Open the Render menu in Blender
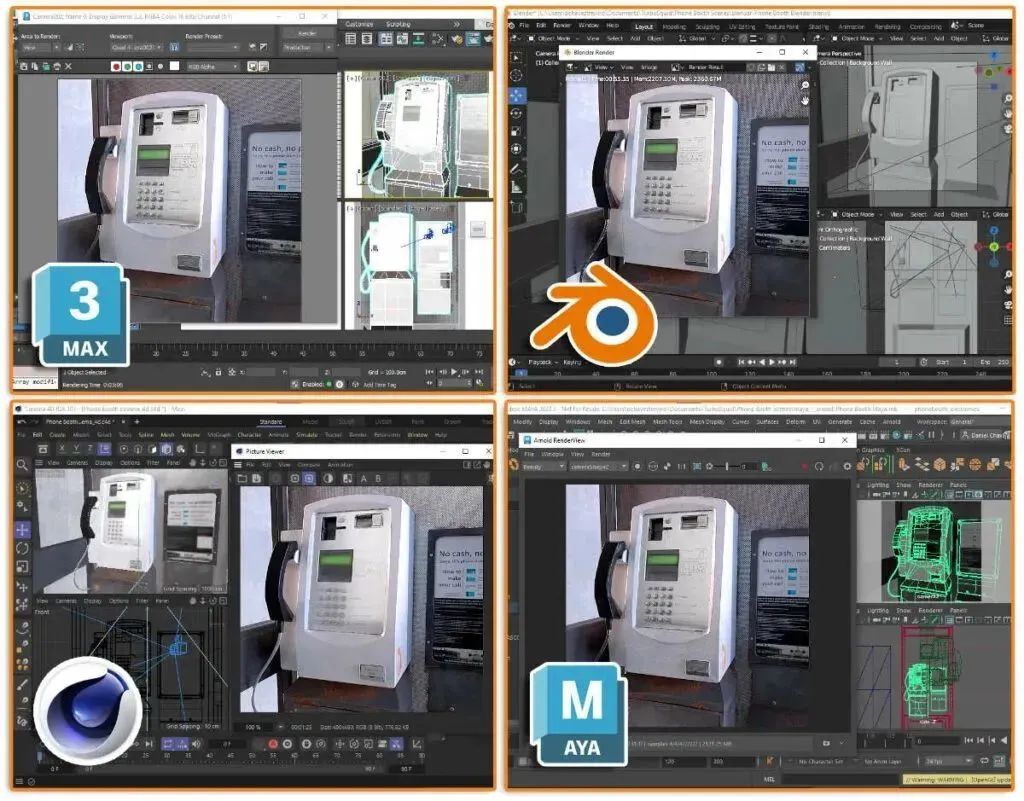This screenshot has height=801, width=1024. tap(562, 25)
